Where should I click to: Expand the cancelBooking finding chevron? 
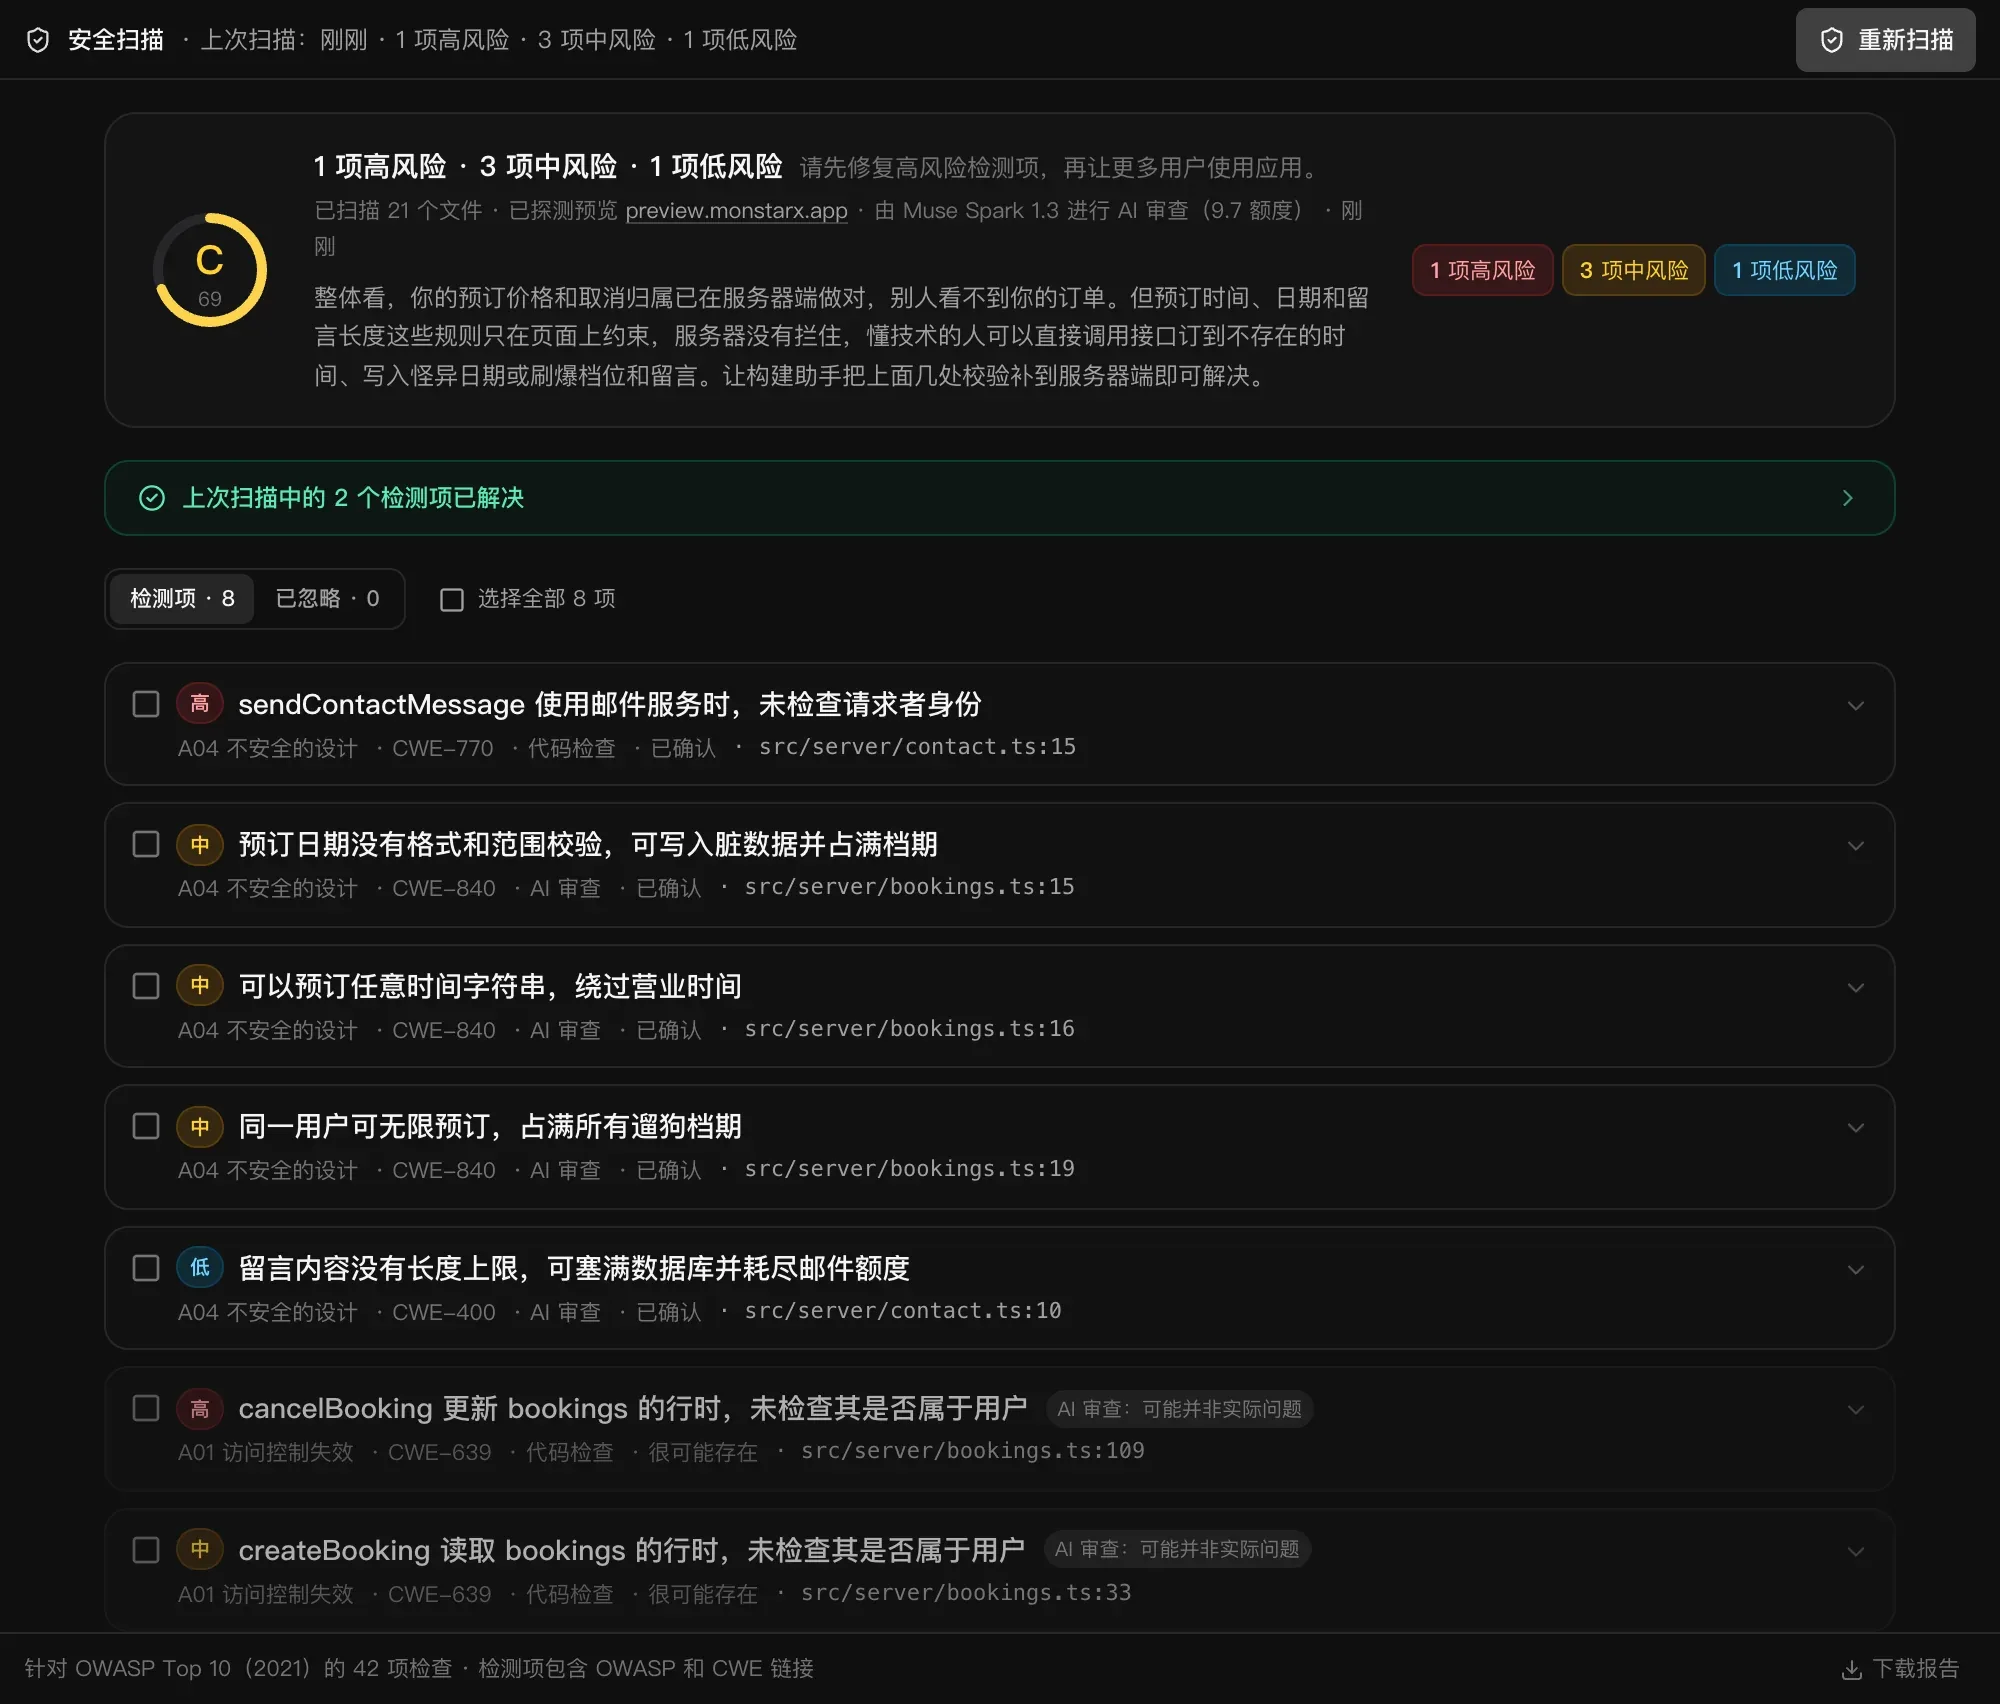coord(1856,1410)
